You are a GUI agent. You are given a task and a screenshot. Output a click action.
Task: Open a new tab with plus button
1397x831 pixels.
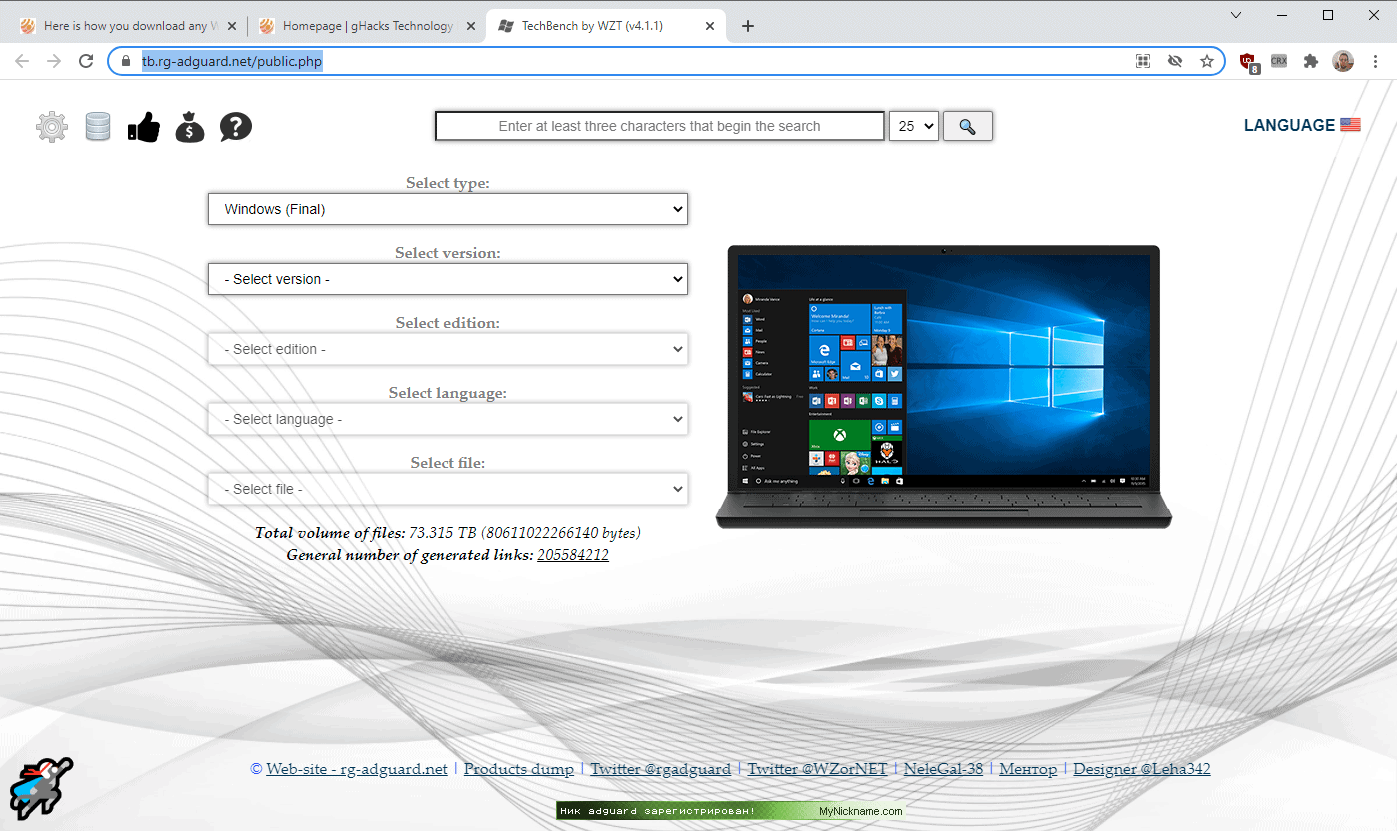(748, 26)
